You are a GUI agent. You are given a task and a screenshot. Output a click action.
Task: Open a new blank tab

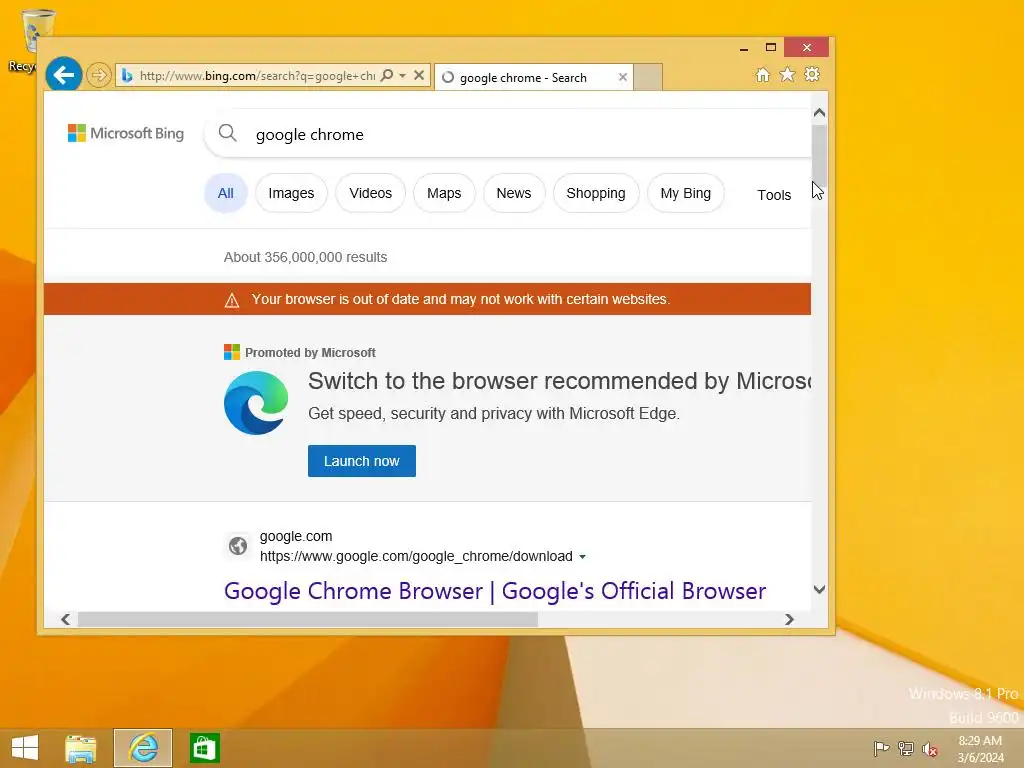[x=648, y=78]
